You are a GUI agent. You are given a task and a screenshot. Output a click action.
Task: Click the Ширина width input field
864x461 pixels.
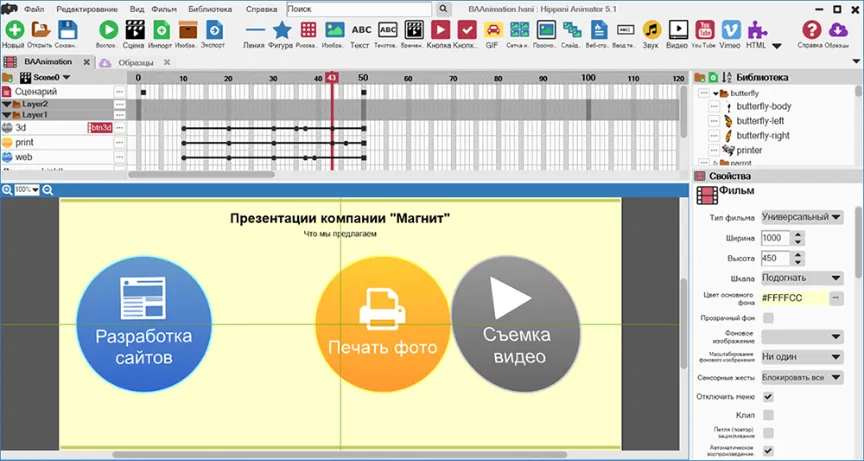(775, 238)
